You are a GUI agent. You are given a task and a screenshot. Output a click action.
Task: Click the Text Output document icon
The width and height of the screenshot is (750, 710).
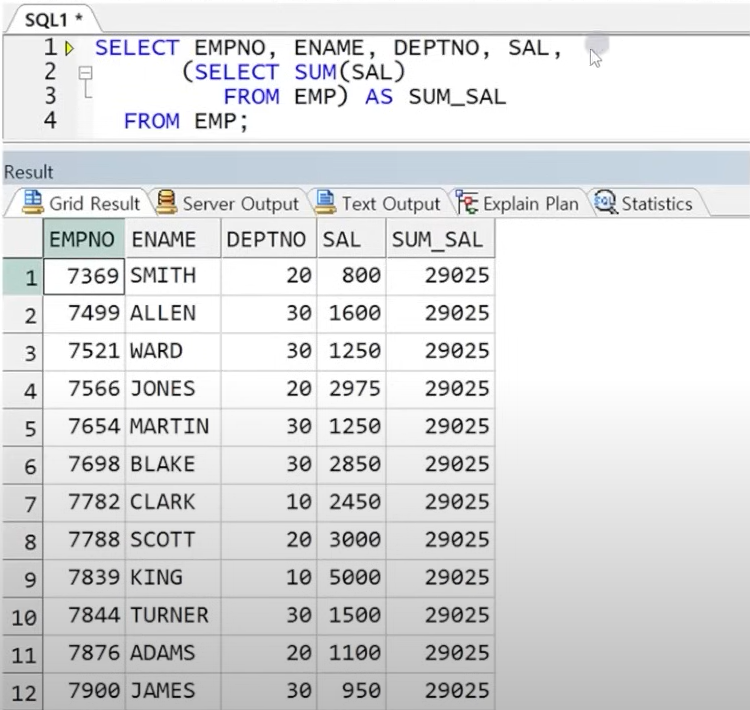tap(325, 202)
